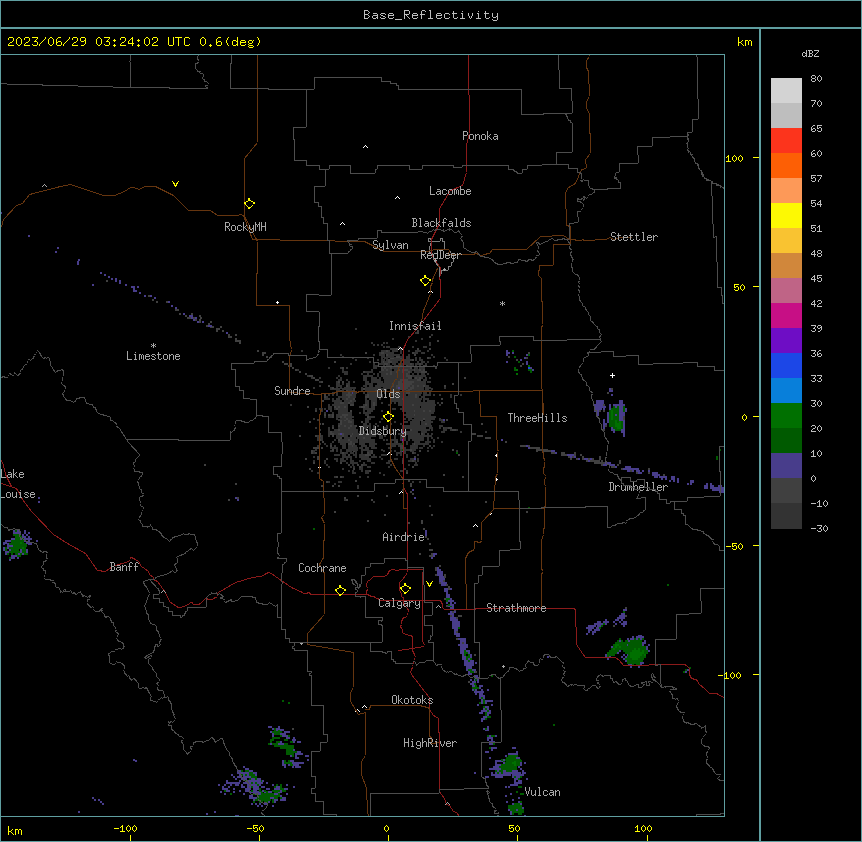Click the purple 10 dBZ color swatch
This screenshot has height=842, width=862.
786,466
